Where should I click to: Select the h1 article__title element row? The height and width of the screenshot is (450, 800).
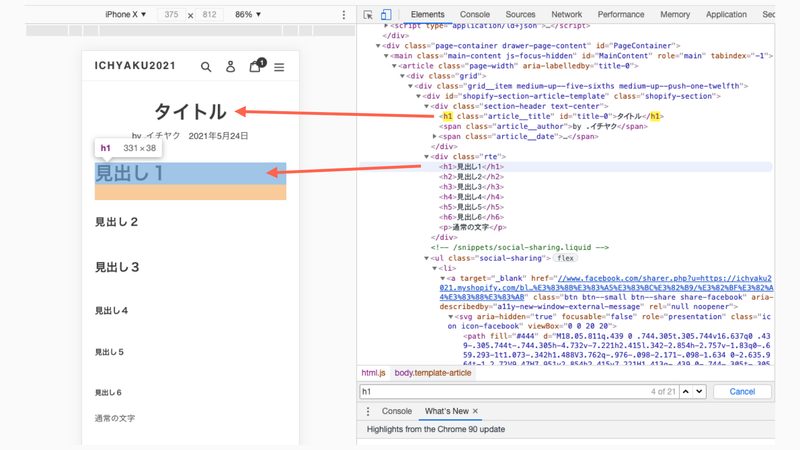tap(551, 116)
